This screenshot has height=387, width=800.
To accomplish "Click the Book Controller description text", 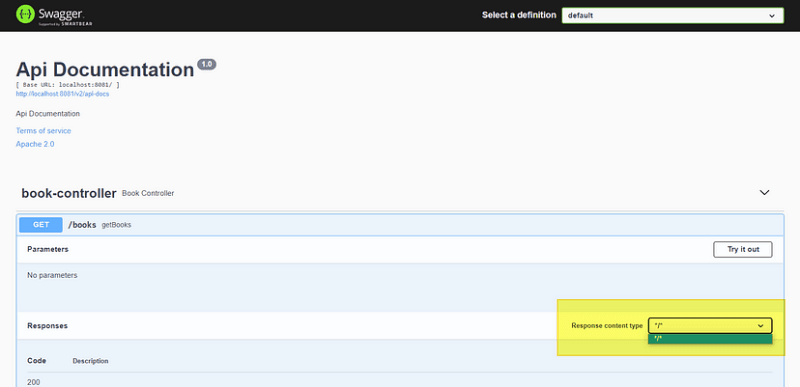I will click(x=148, y=193).
